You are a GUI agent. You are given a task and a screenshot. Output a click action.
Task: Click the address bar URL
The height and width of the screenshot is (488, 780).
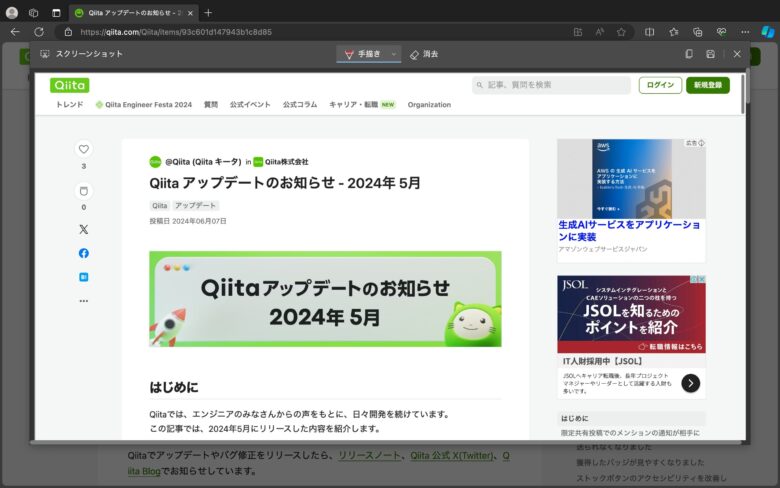point(176,32)
